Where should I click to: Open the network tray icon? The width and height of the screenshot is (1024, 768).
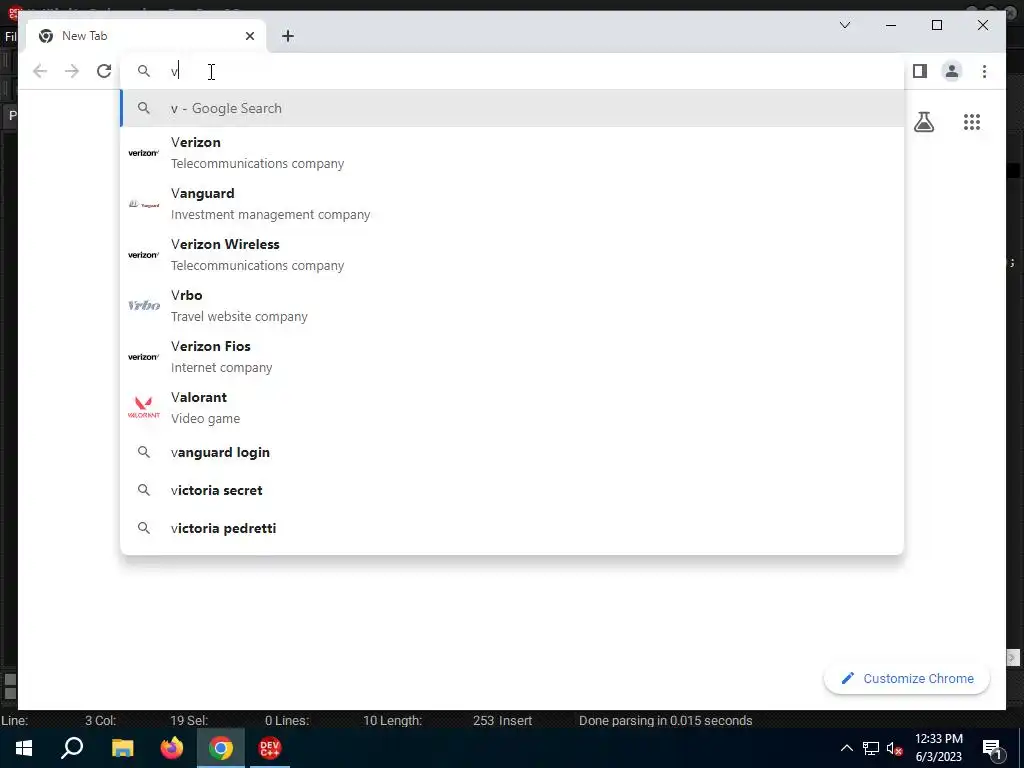[x=871, y=748]
